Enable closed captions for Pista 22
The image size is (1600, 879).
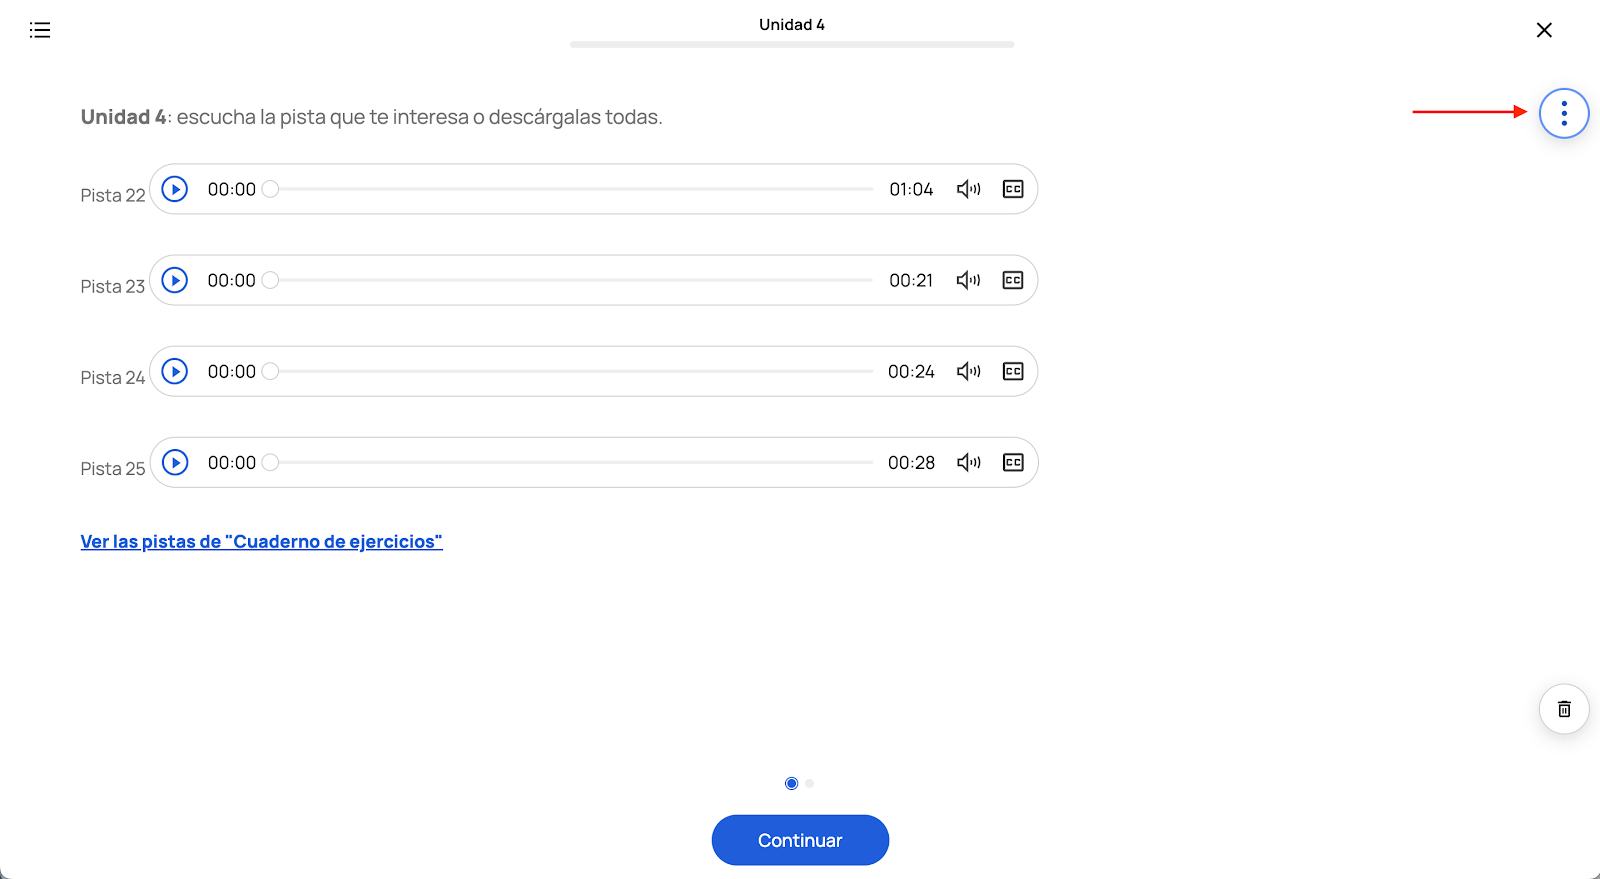pyautogui.click(x=1013, y=189)
